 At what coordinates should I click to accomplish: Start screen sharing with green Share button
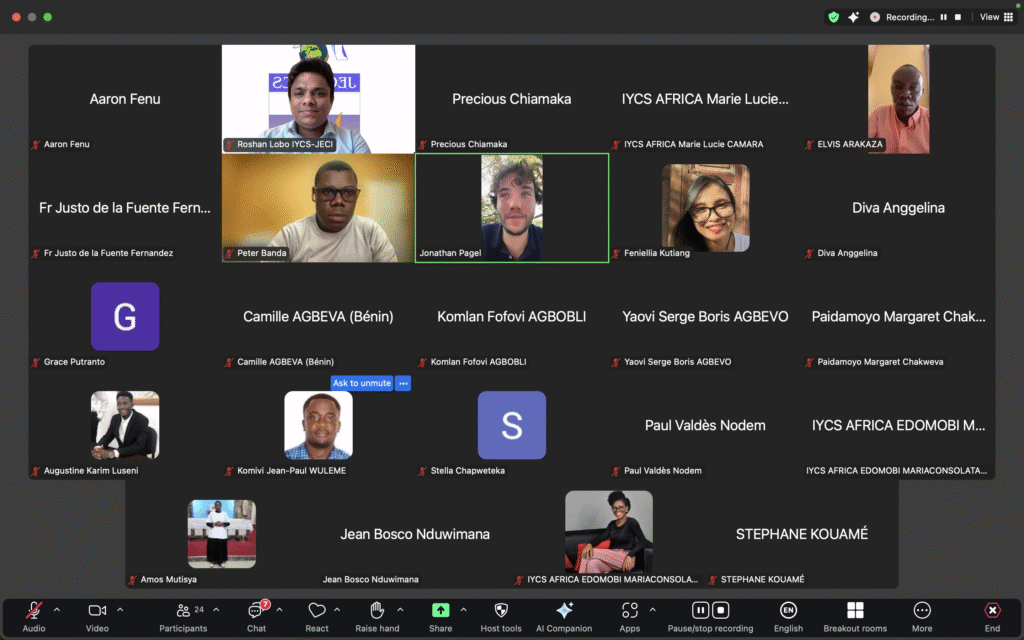click(x=441, y=616)
